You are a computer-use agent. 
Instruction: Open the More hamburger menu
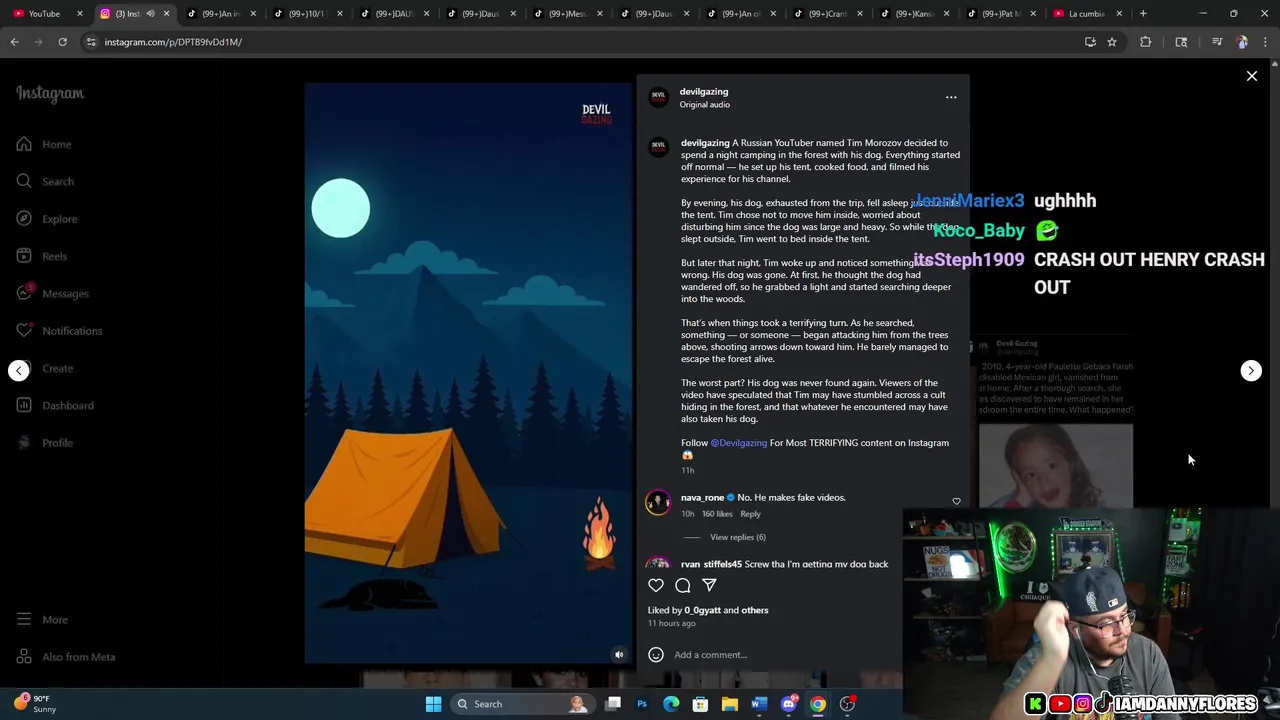pos(42,620)
